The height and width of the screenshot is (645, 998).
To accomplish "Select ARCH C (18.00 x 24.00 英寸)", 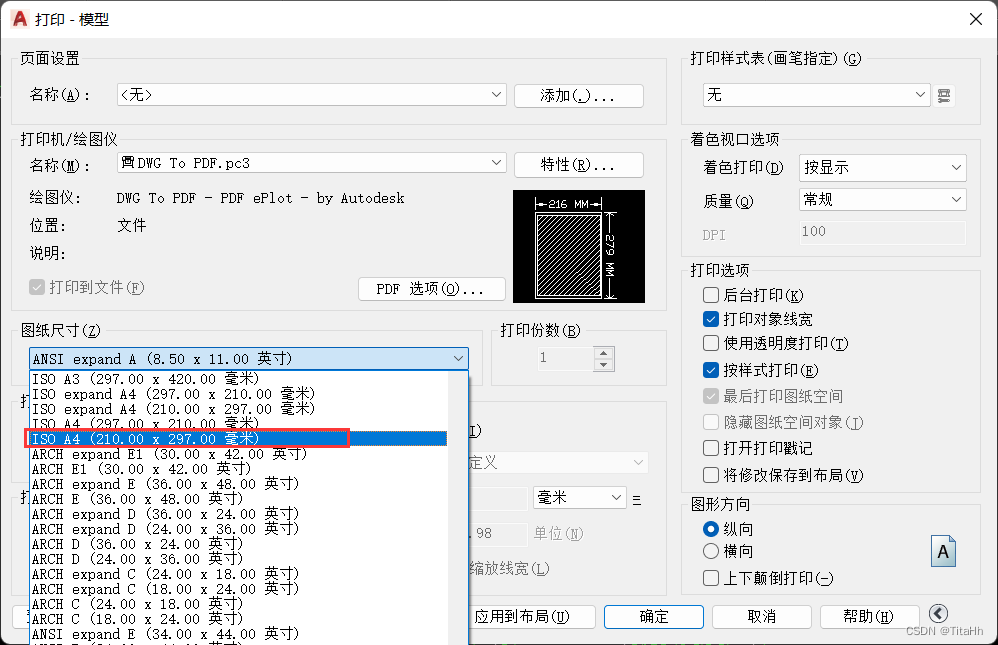I will [x=239, y=619].
